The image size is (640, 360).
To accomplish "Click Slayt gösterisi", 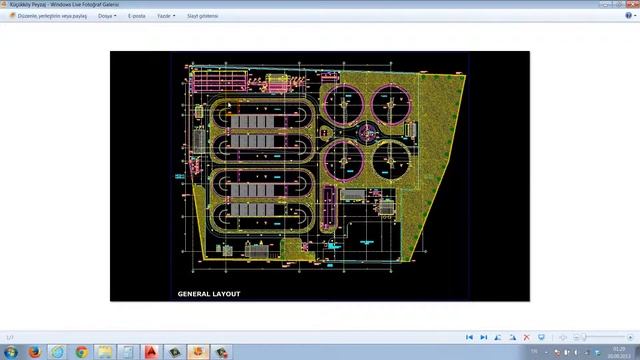I will tap(202, 16).
